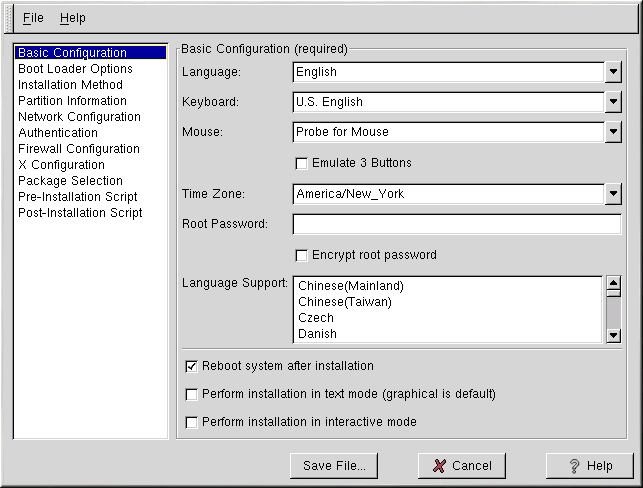Viewport: 643px width, 488px height.
Task: Open the Language dropdown
Action: [x=613, y=72]
